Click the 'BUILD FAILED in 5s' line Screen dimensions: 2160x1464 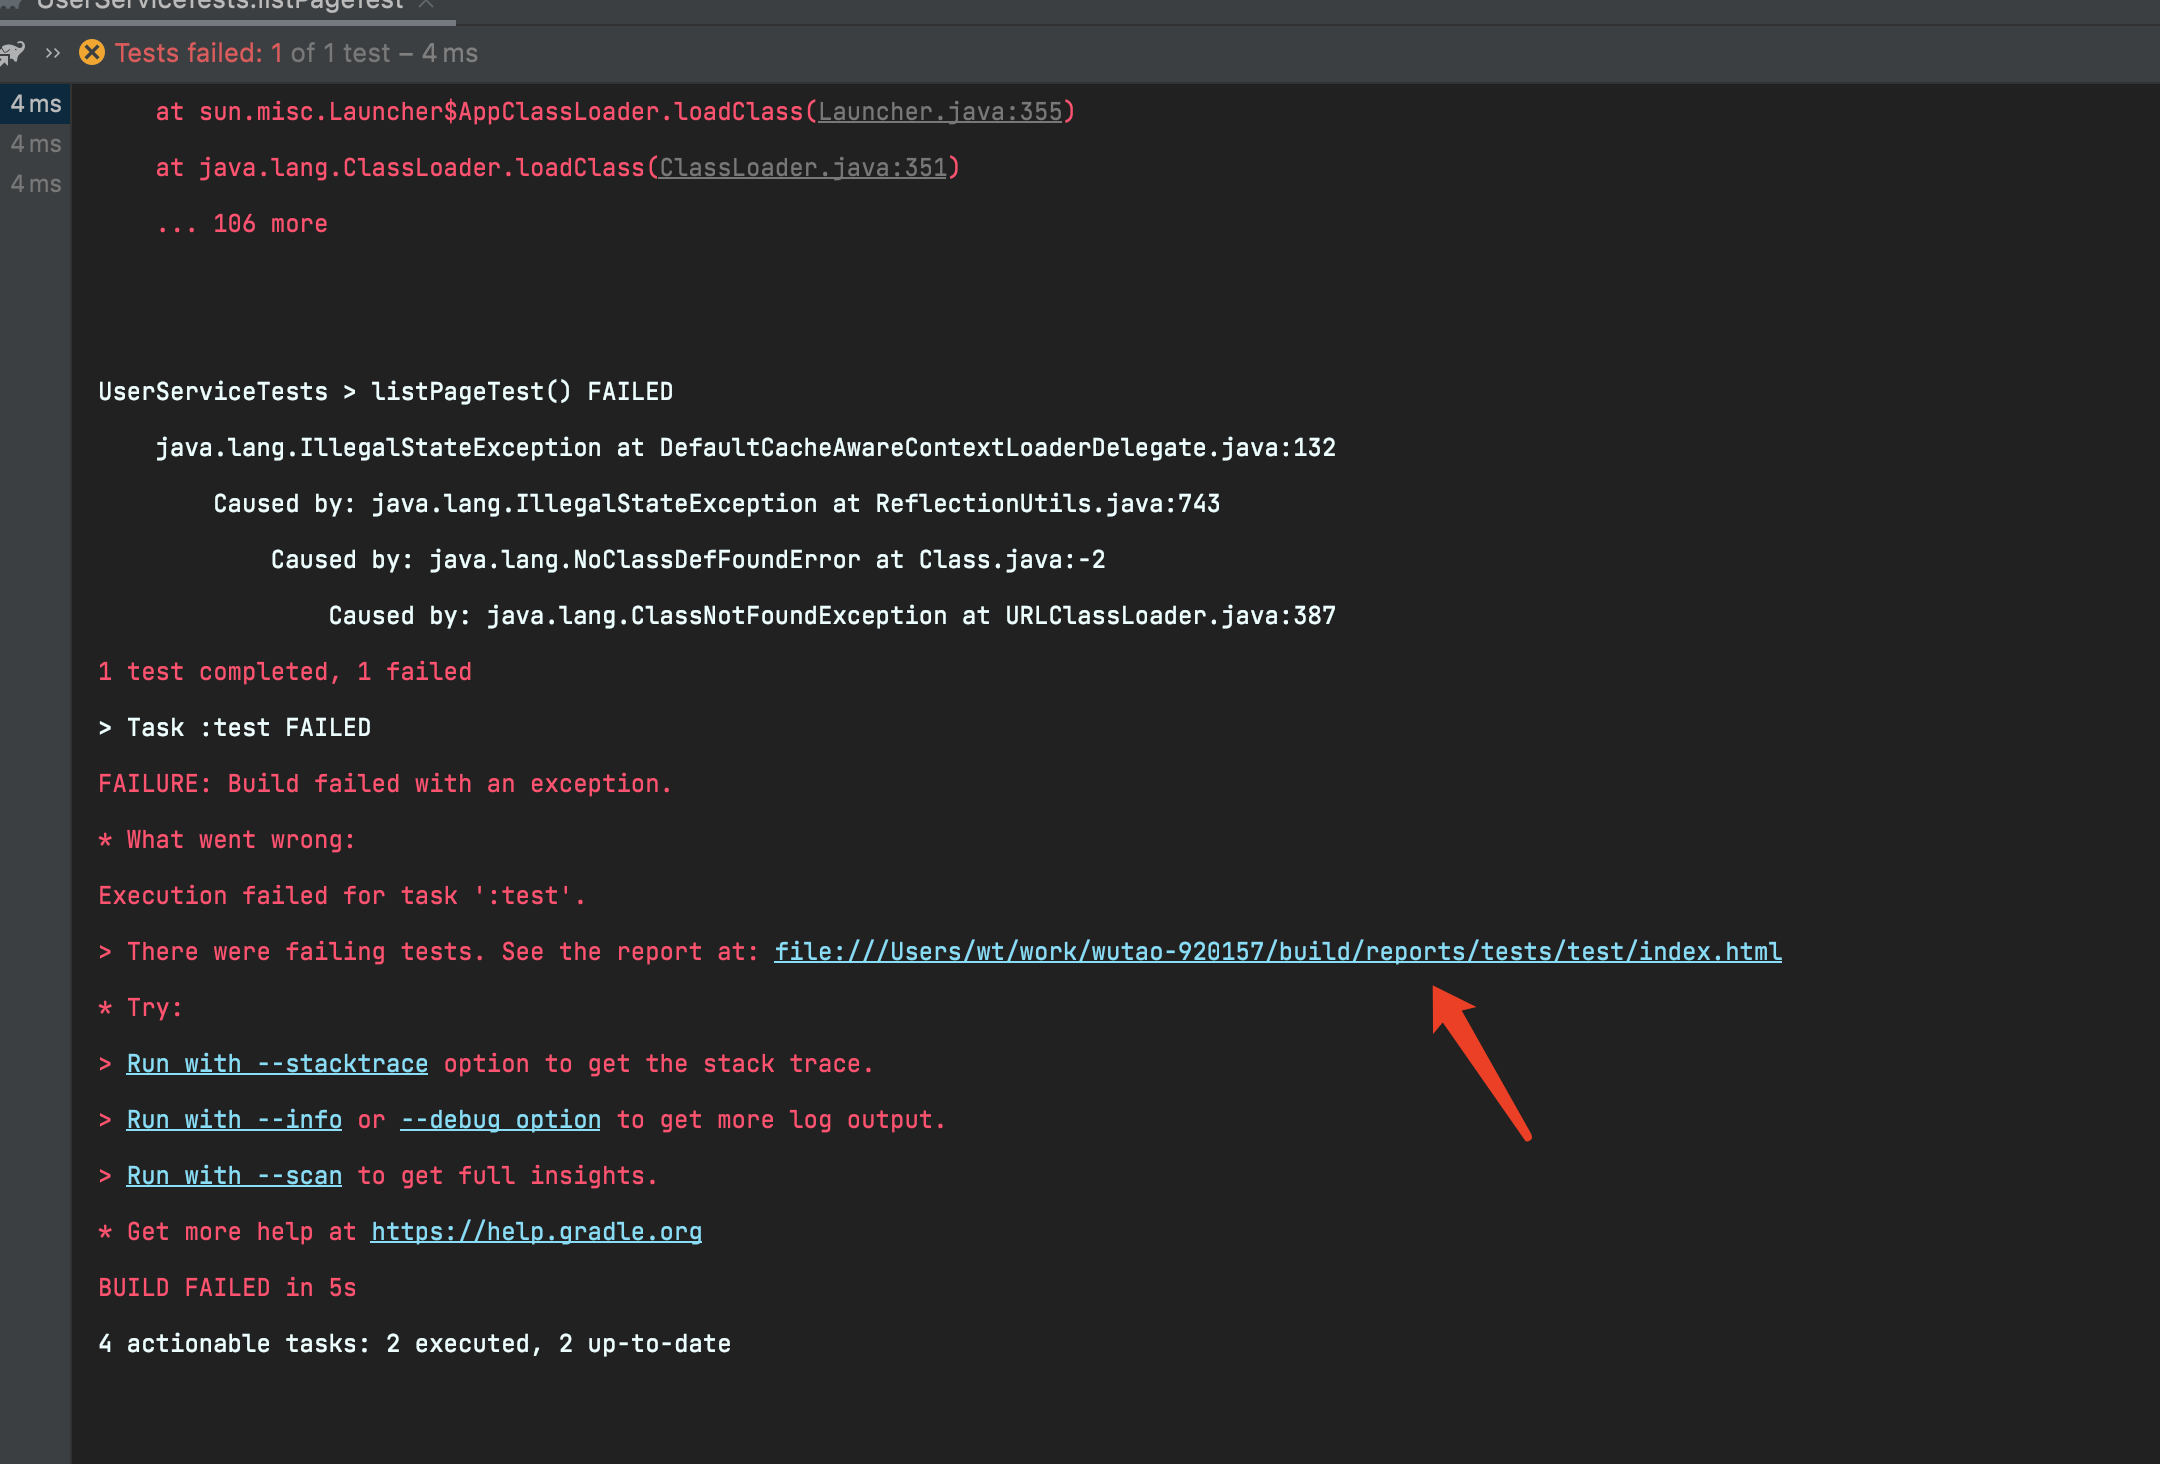pyautogui.click(x=227, y=1288)
